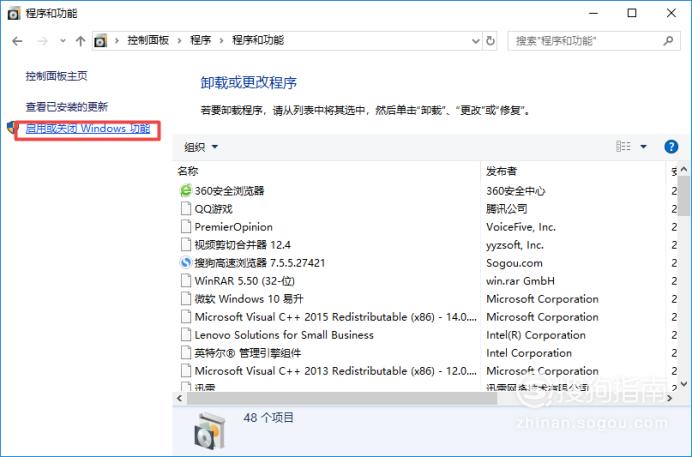The height and width of the screenshot is (457, 692).
Task: Click horizontal scrollbar left arrow
Action: 179,398
